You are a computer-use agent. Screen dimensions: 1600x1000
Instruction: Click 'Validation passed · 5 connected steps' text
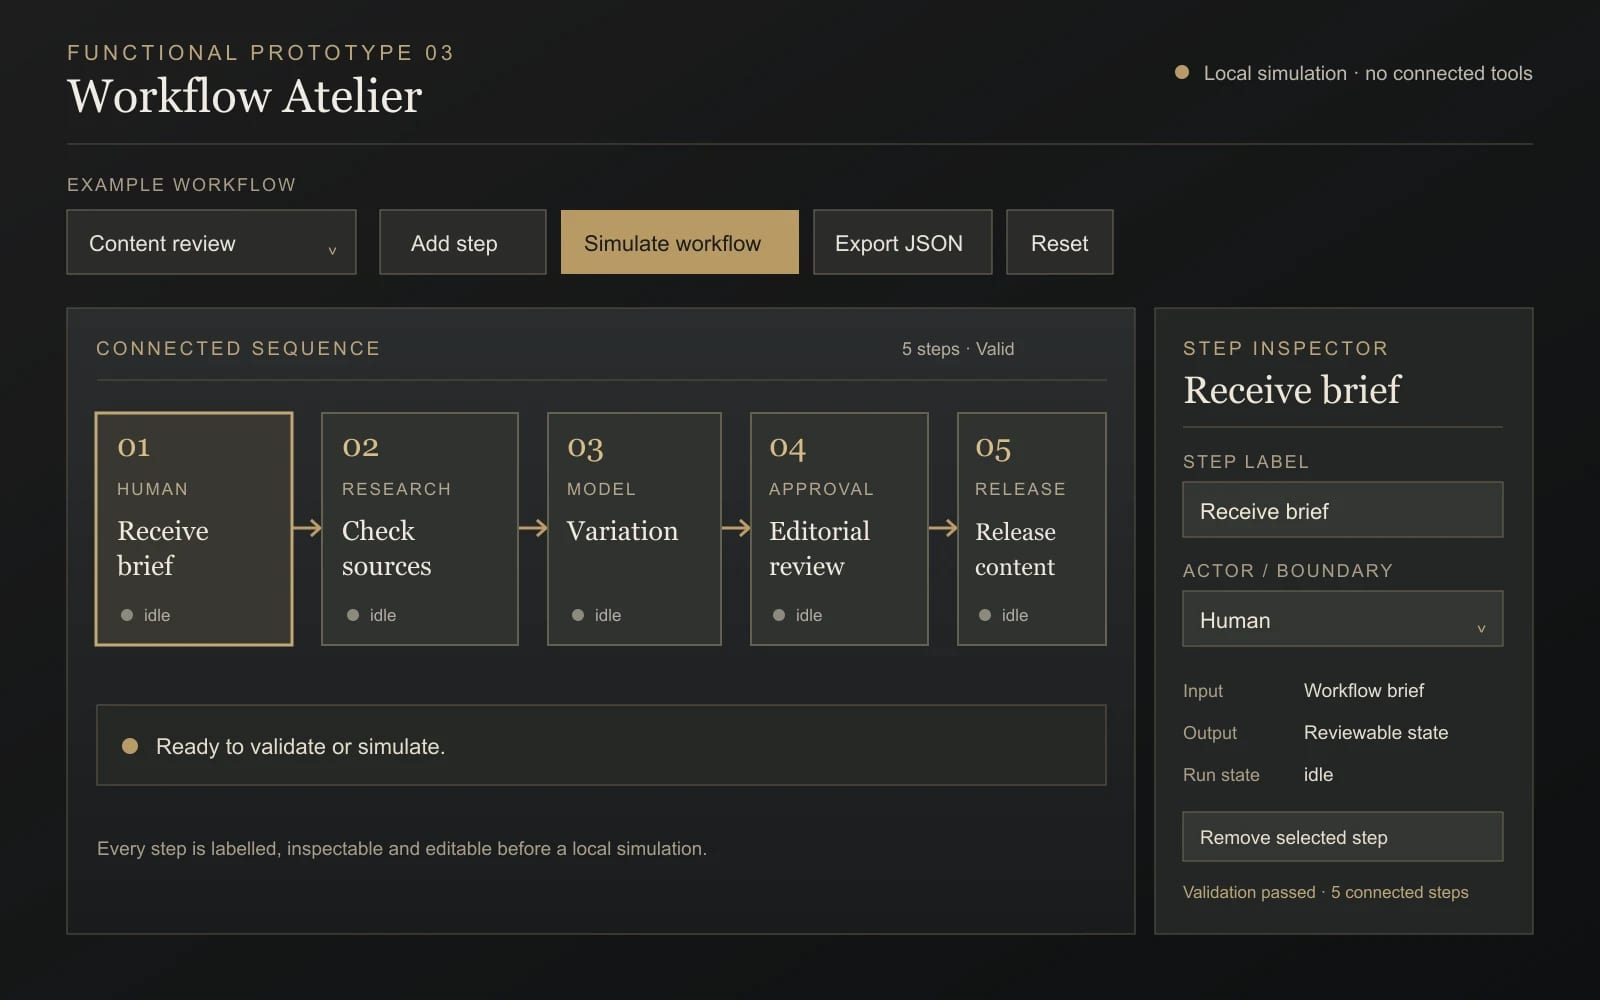(x=1326, y=892)
